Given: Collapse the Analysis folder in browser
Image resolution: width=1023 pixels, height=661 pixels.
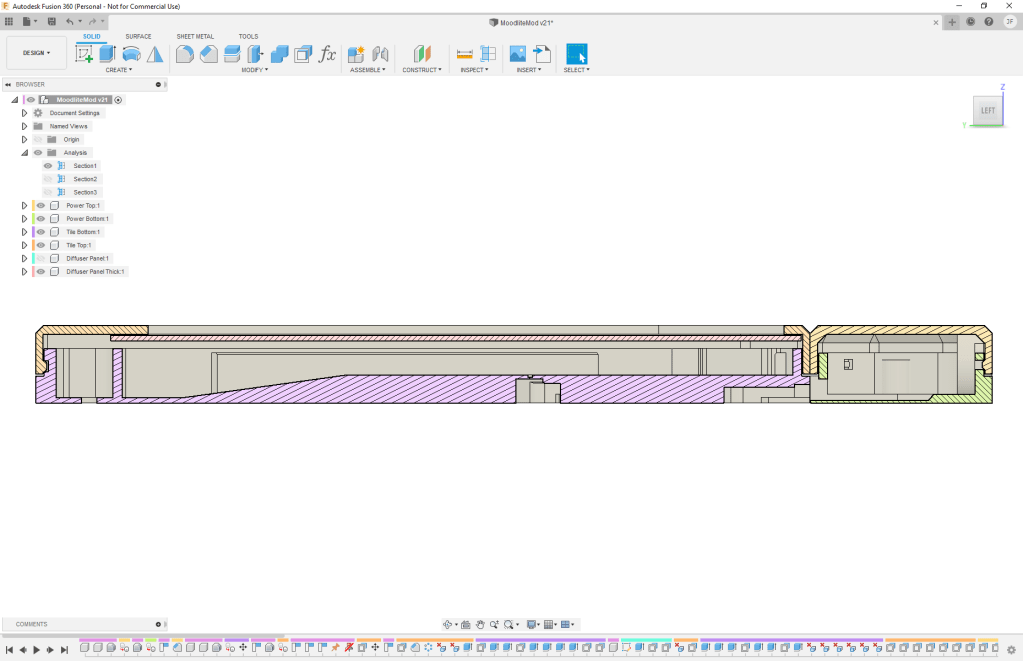Looking at the screenshot, I should pyautogui.click(x=24, y=153).
